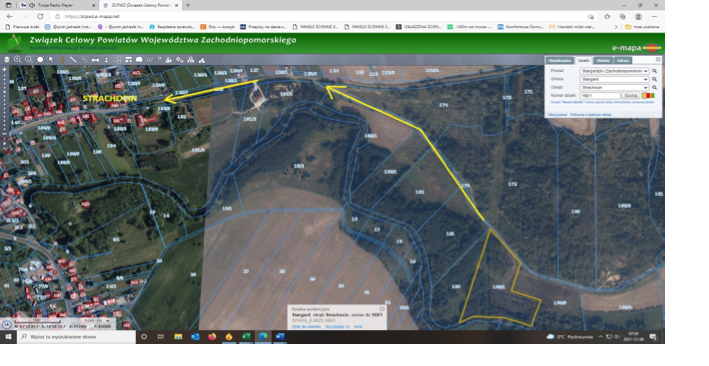Image resolution: width=709 pixels, height=366 pixels.
Task: Open a new browser tab
Action: [188, 5]
